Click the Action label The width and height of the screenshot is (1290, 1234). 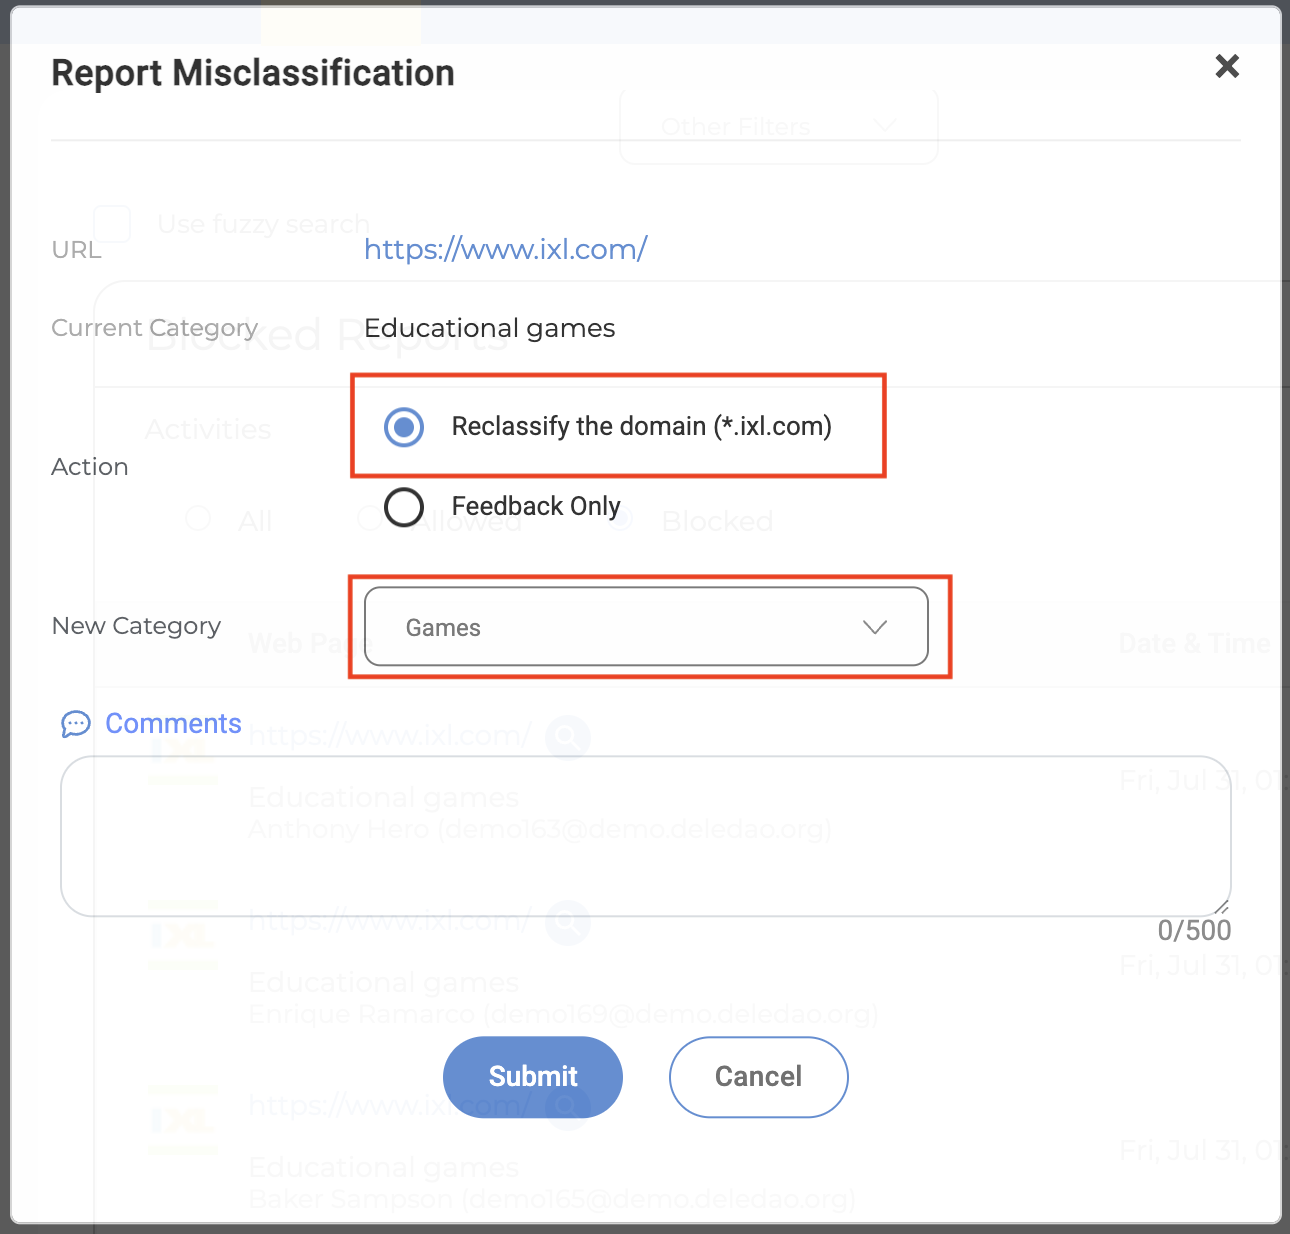(90, 467)
